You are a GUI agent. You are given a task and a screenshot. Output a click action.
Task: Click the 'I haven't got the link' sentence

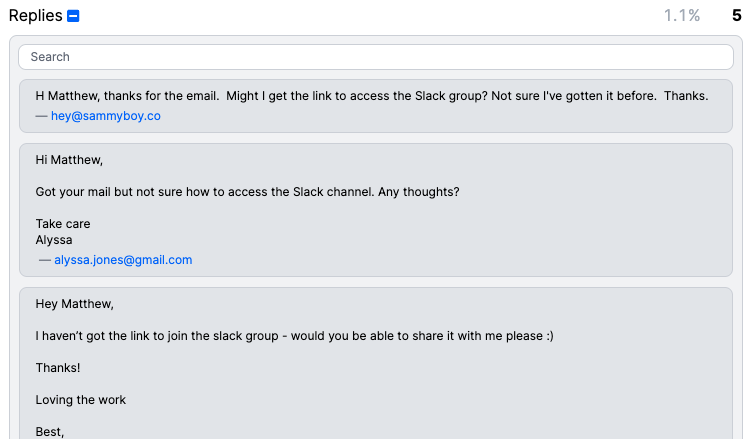click(x=295, y=336)
